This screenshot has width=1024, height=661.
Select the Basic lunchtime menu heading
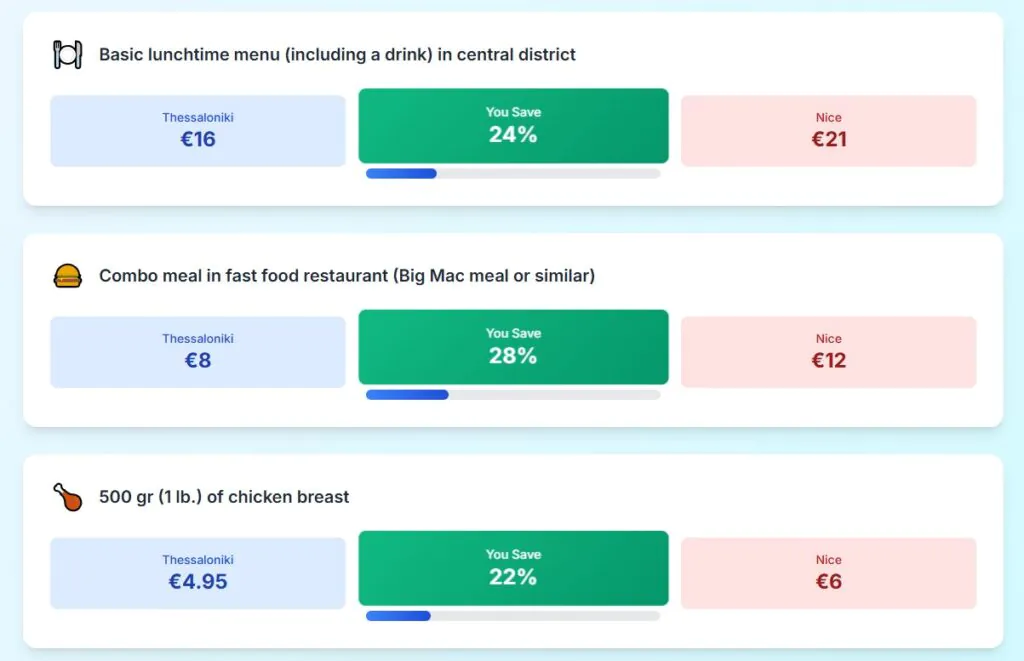(337, 55)
